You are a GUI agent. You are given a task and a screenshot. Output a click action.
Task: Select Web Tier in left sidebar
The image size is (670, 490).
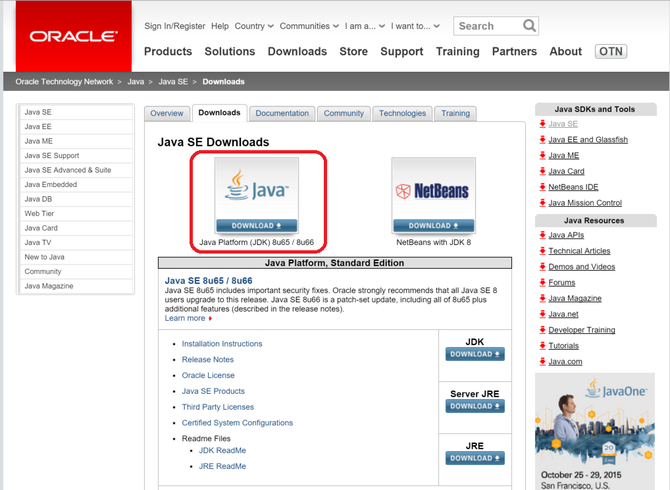click(x=76, y=214)
